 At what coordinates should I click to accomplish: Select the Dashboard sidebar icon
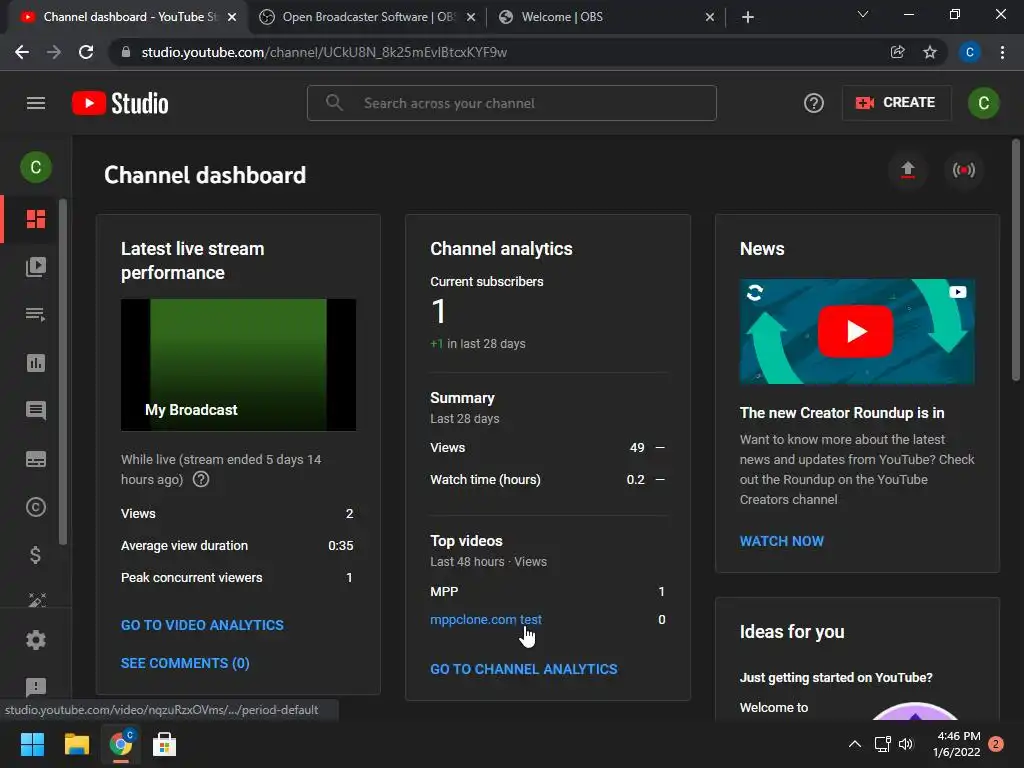pos(36,219)
